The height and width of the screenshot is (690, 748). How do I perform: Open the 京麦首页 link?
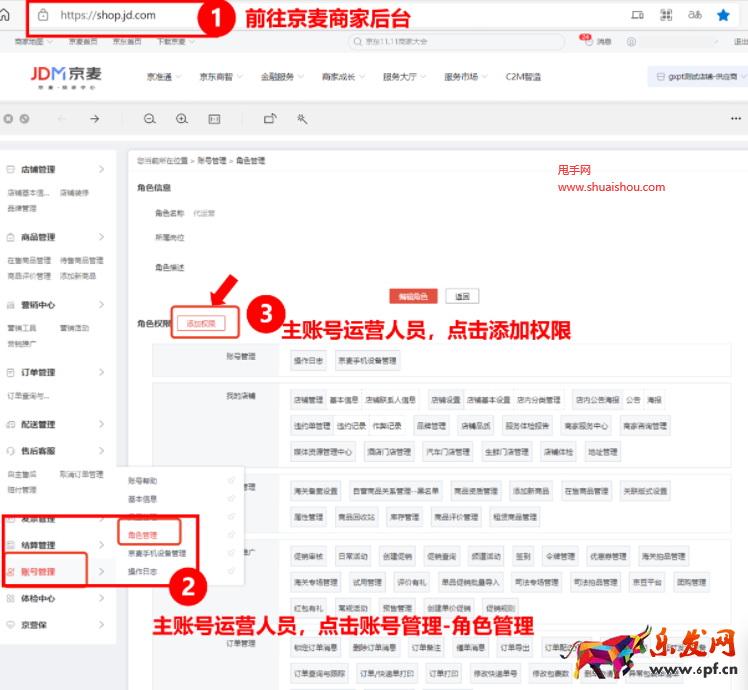click(83, 42)
